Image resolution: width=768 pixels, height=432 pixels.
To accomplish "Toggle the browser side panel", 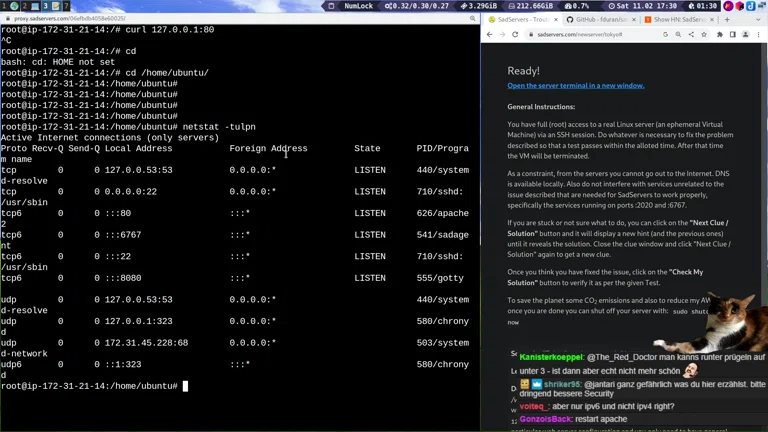I will [733, 35].
